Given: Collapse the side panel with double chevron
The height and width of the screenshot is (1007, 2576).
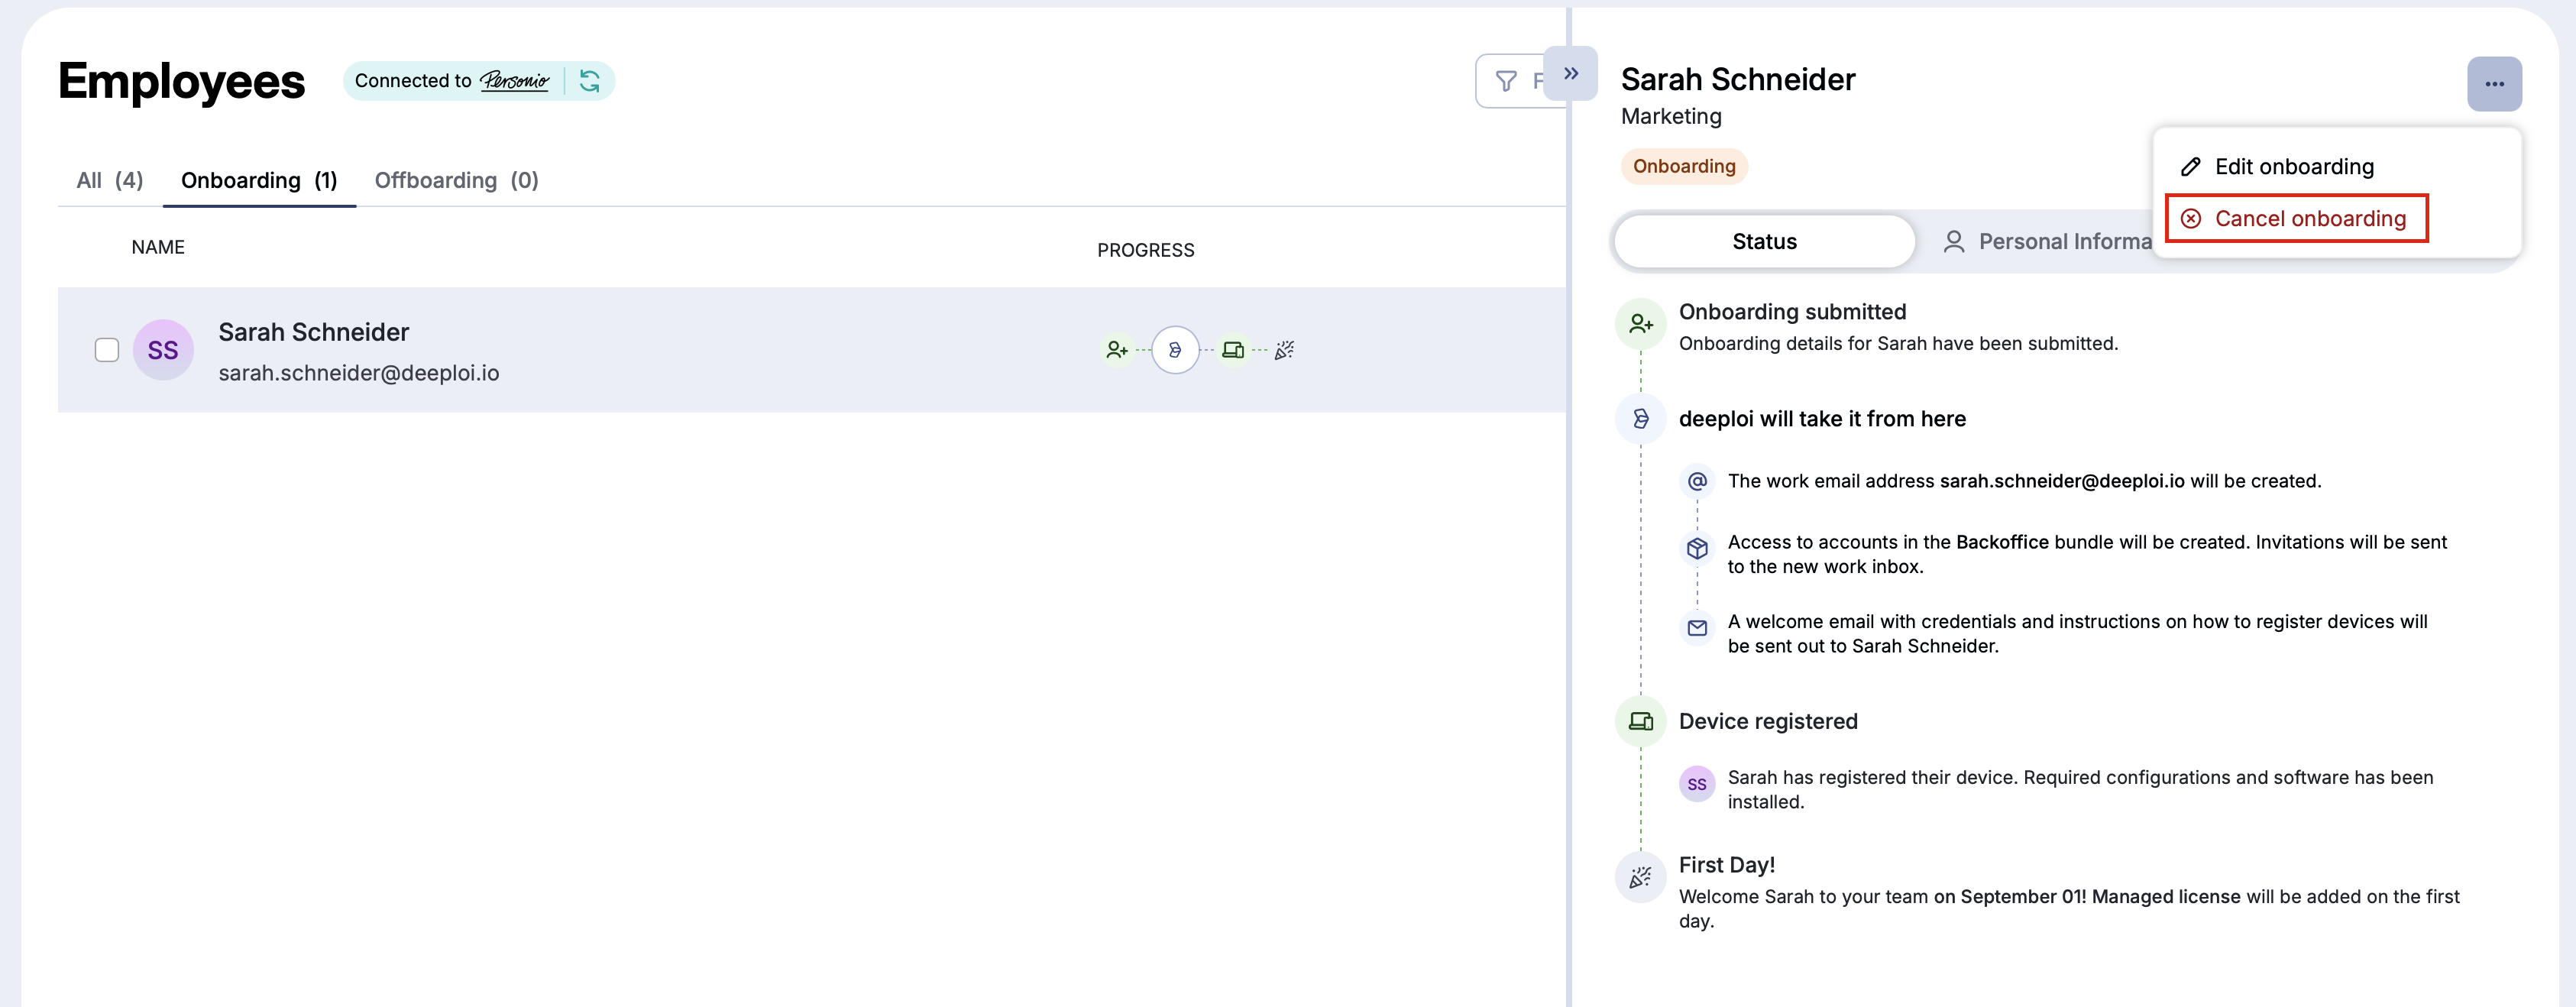Looking at the screenshot, I should [1571, 73].
